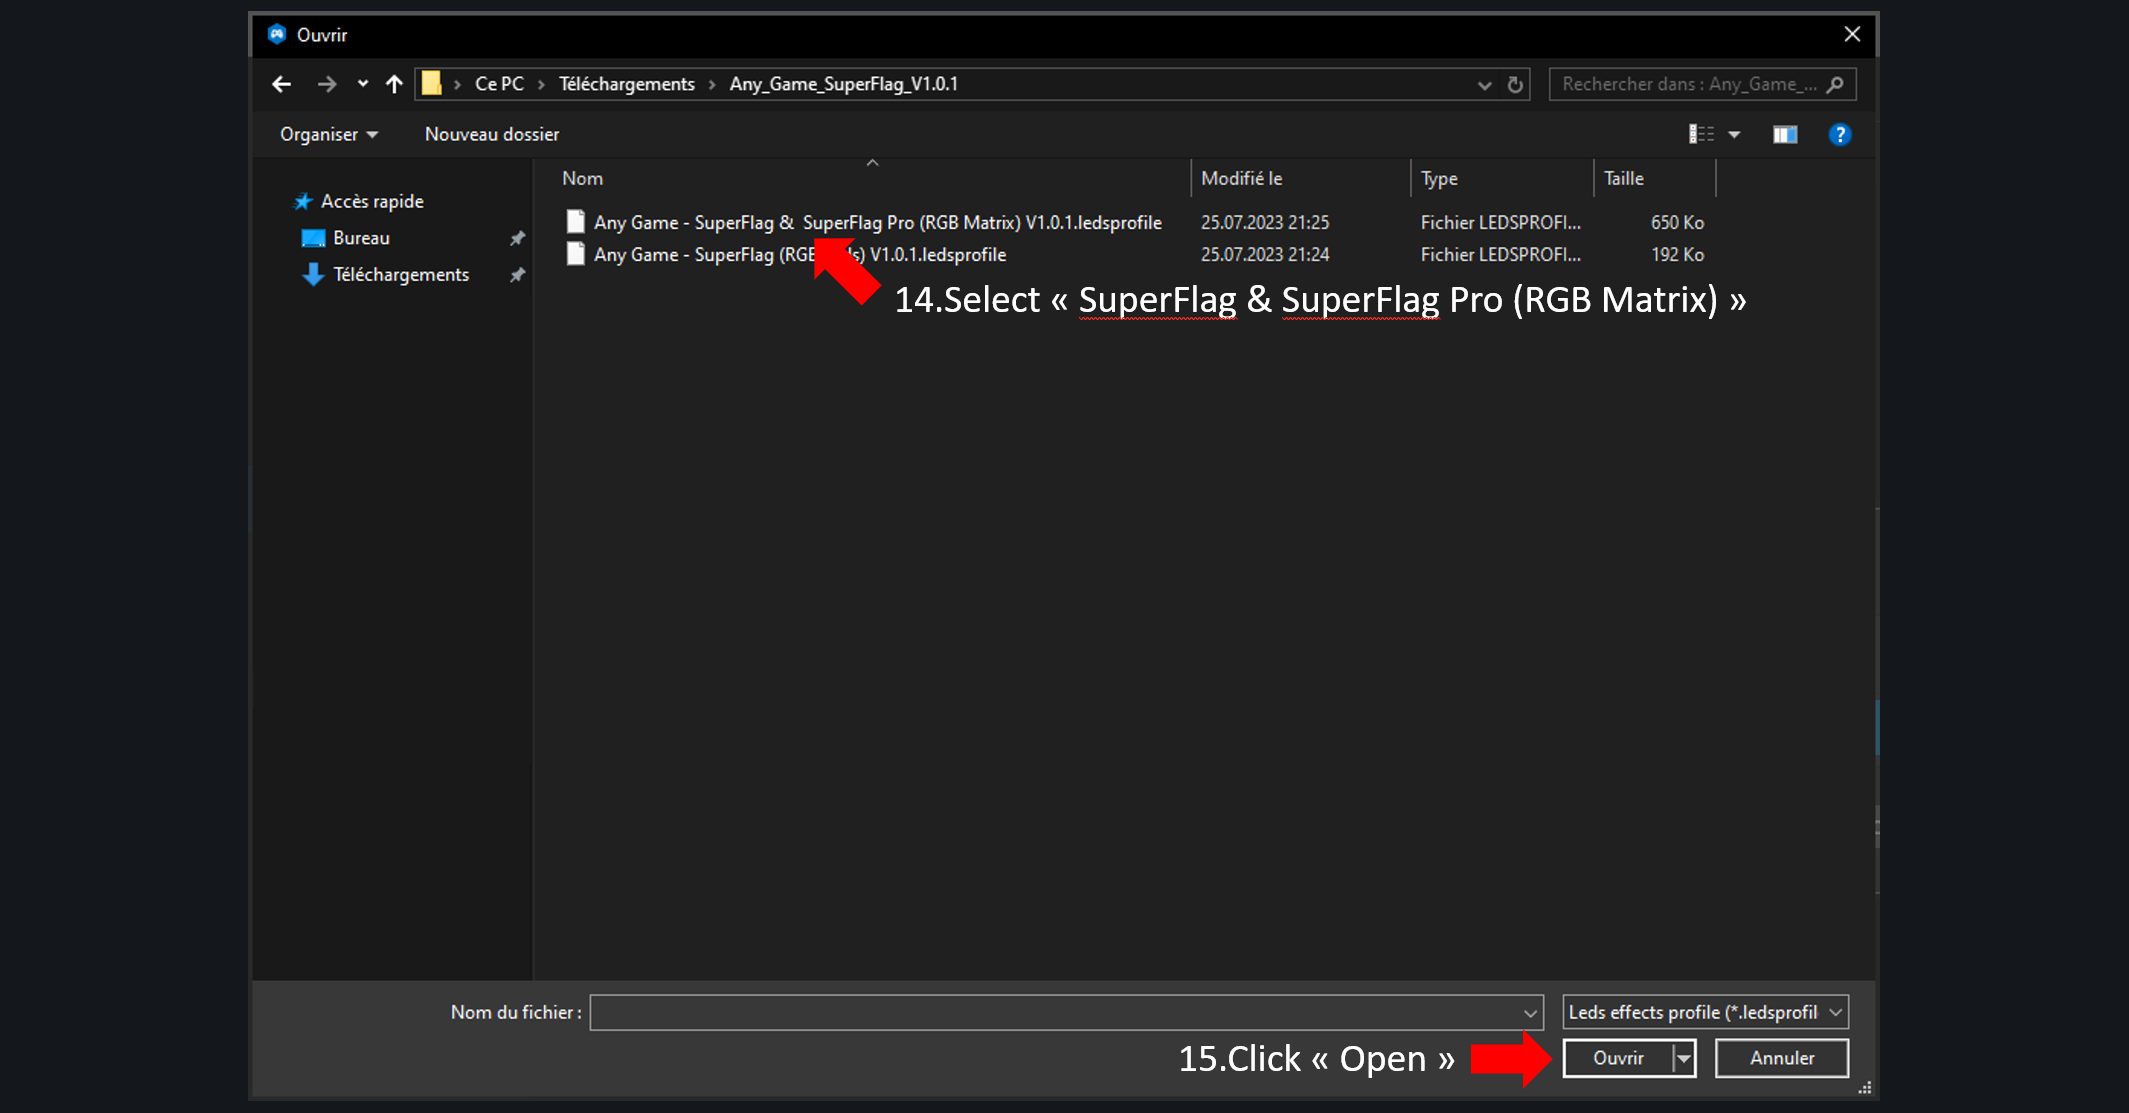Open the blue Help icon
This screenshot has height=1113, width=2129.
1839,134
